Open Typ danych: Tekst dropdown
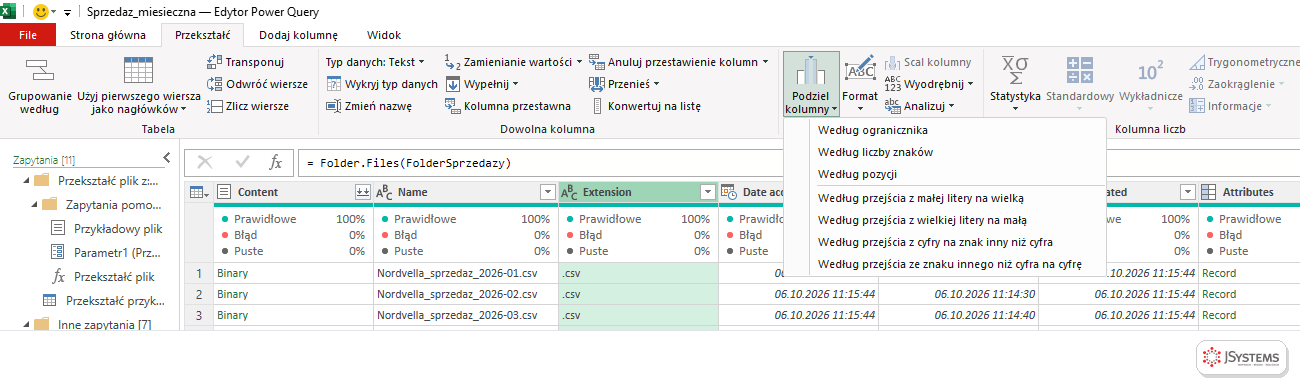This screenshot has width=1300, height=384. [x=375, y=62]
